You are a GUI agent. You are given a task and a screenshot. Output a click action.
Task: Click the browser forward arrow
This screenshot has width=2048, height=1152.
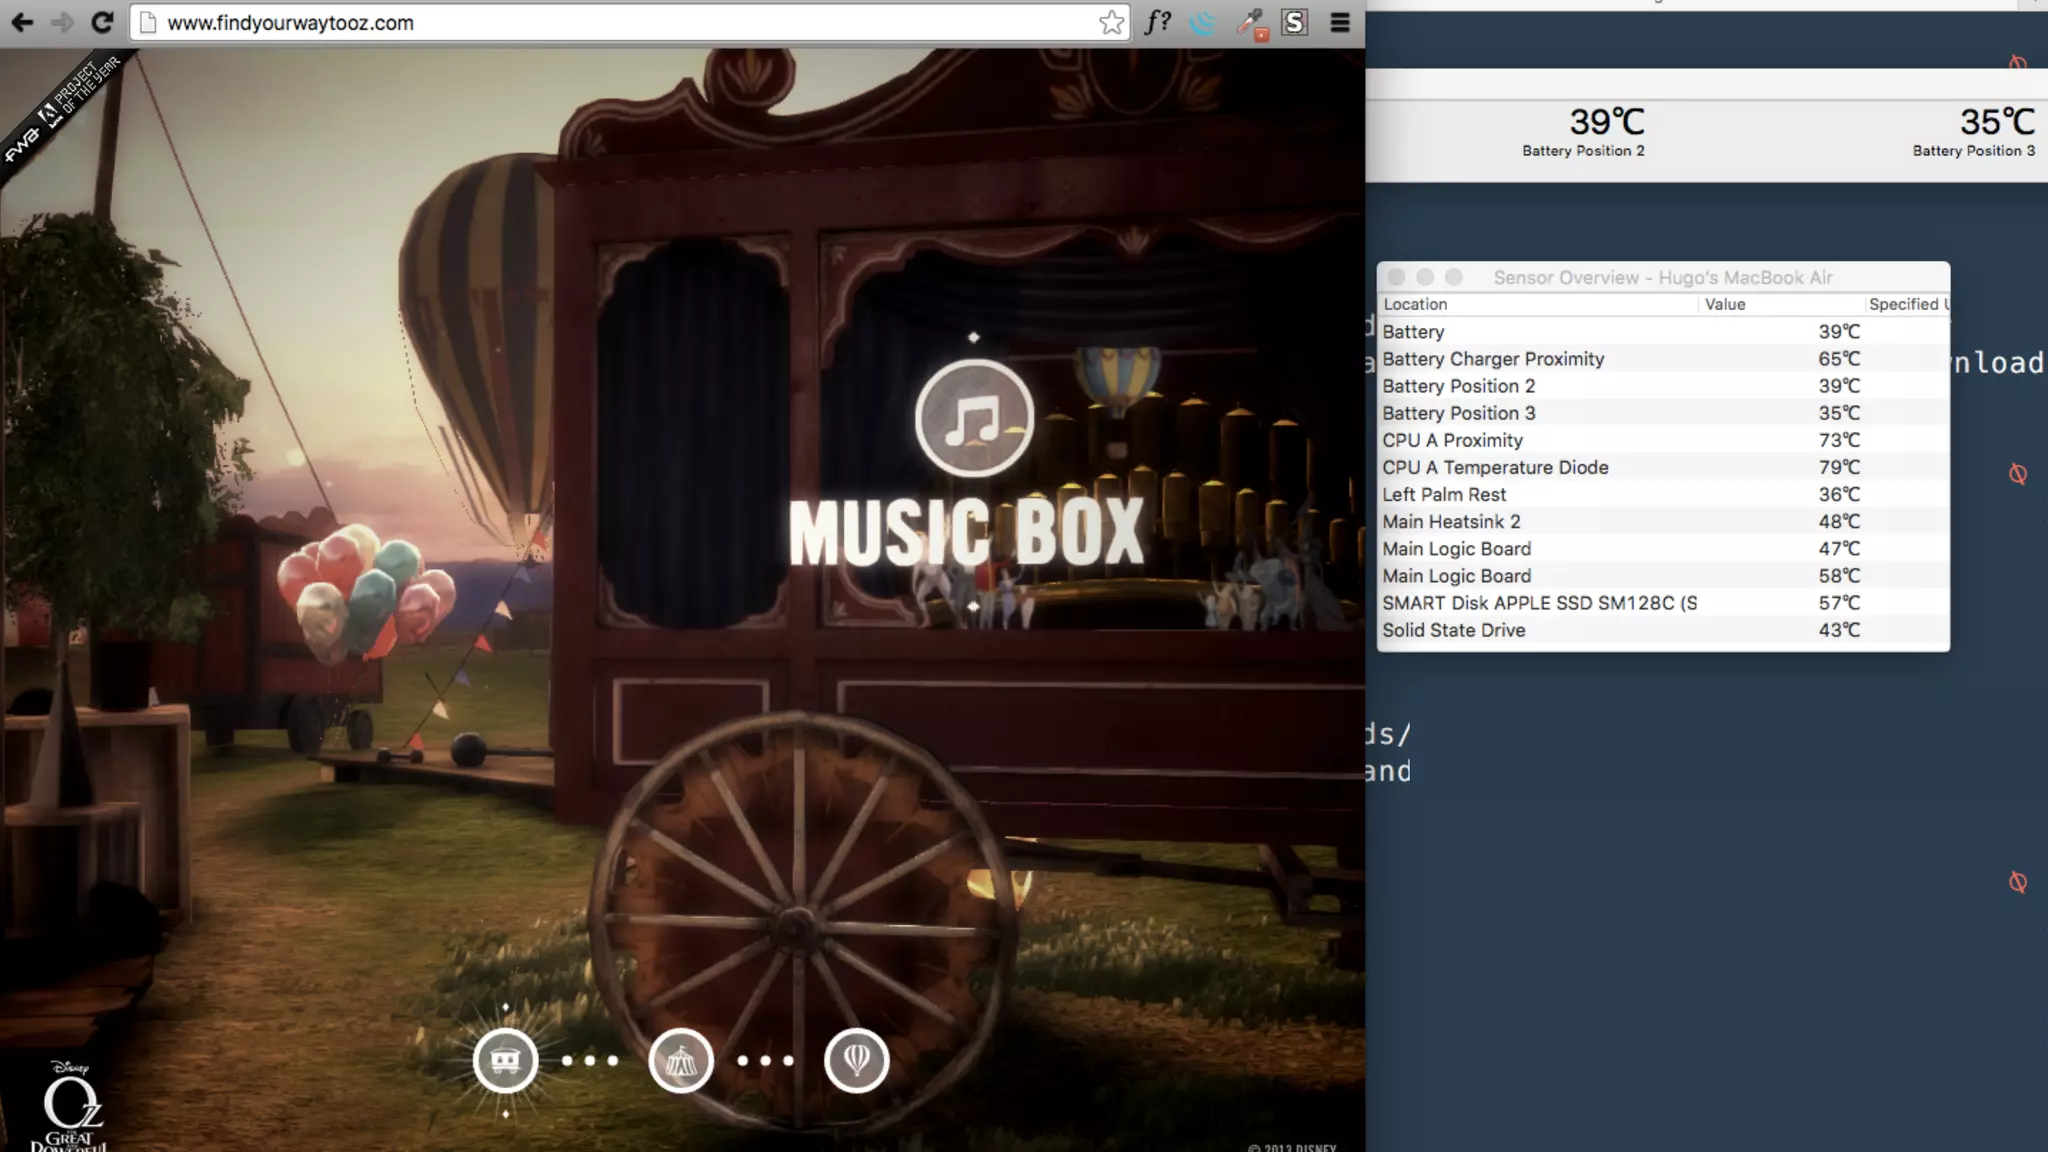click(x=62, y=22)
